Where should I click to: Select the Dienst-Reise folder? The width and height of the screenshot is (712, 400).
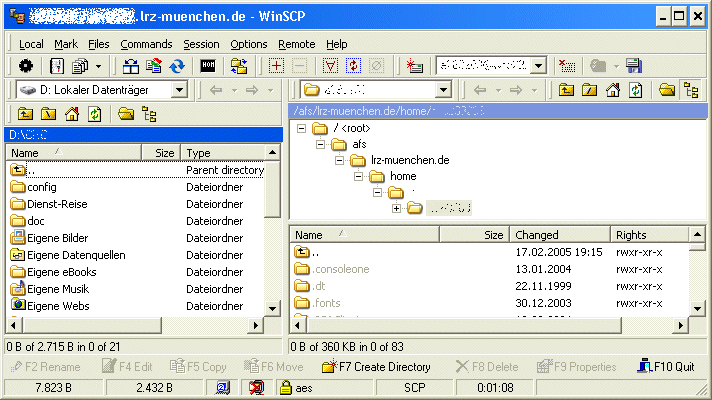(57, 204)
